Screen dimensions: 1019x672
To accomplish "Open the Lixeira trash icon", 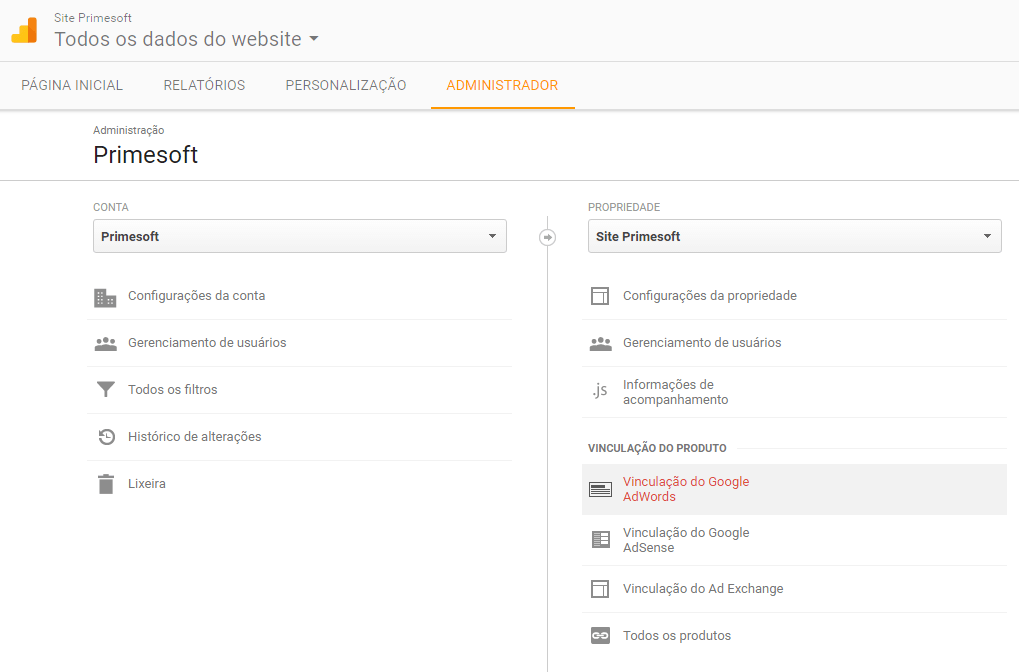I will 106,483.
